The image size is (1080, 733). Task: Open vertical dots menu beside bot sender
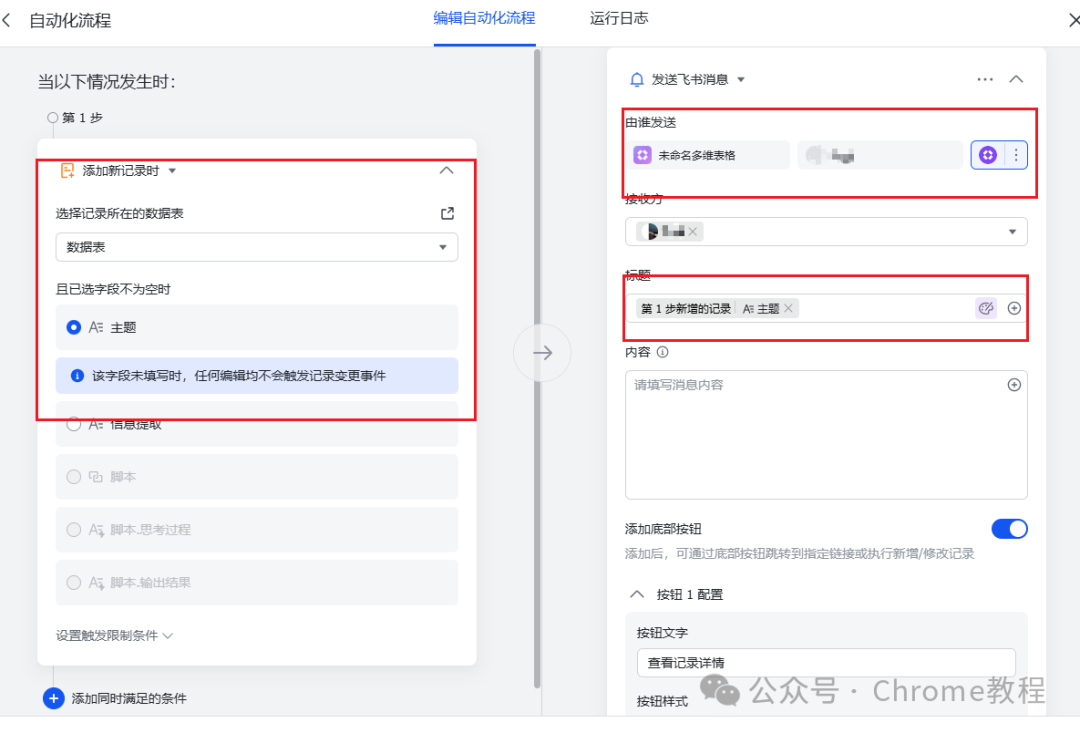tap(1016, 155)
